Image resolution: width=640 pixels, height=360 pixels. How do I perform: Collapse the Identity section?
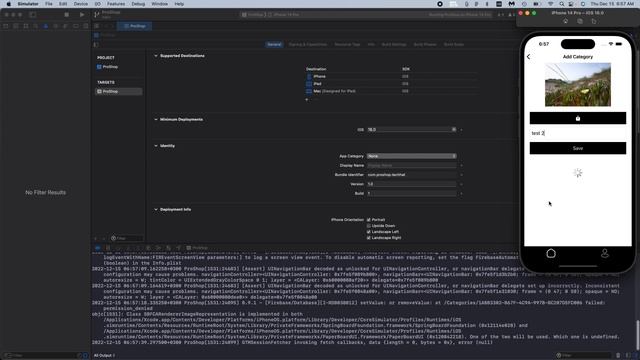point(156,146)
